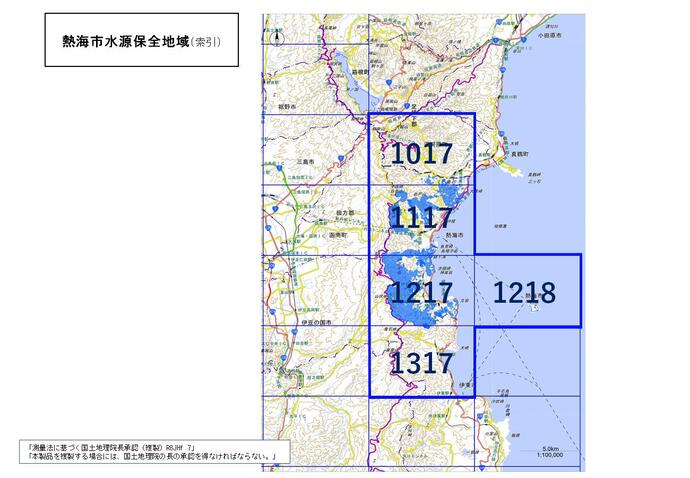Screen dimensions: 690x478
Task: Click the 真鶴町 place label
Action: (x=520, y=154)
